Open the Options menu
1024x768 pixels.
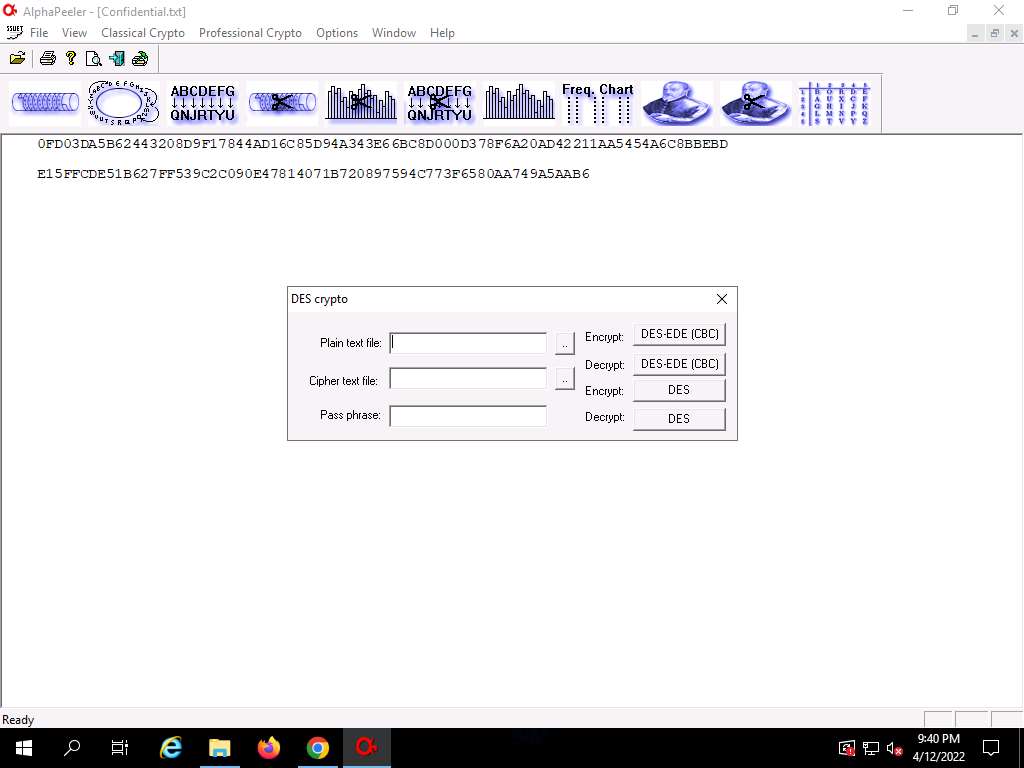pos(337,33)
